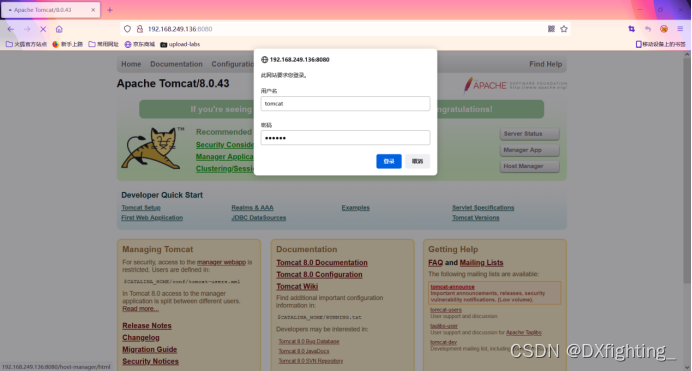The height and width of the screenshot is (371, 692).
Task: Click the browser back arrow
Action: (11, 29)
